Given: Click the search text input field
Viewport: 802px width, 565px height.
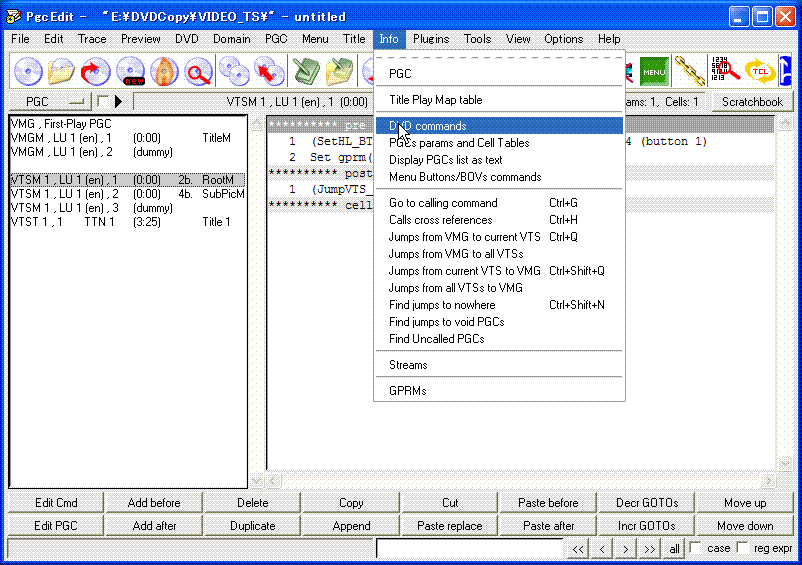Looking at the screenshot, I should 470,549.
